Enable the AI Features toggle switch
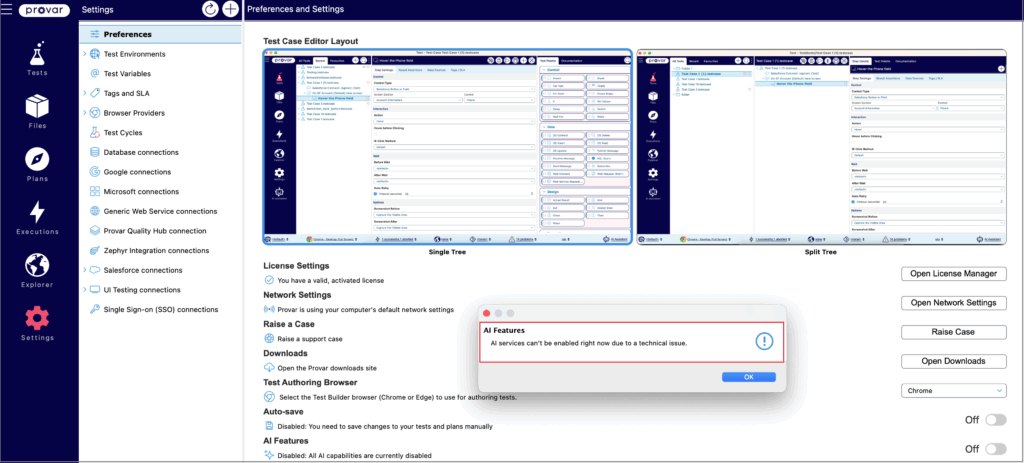Viewport: 1024px width, 463px height. 995,450
